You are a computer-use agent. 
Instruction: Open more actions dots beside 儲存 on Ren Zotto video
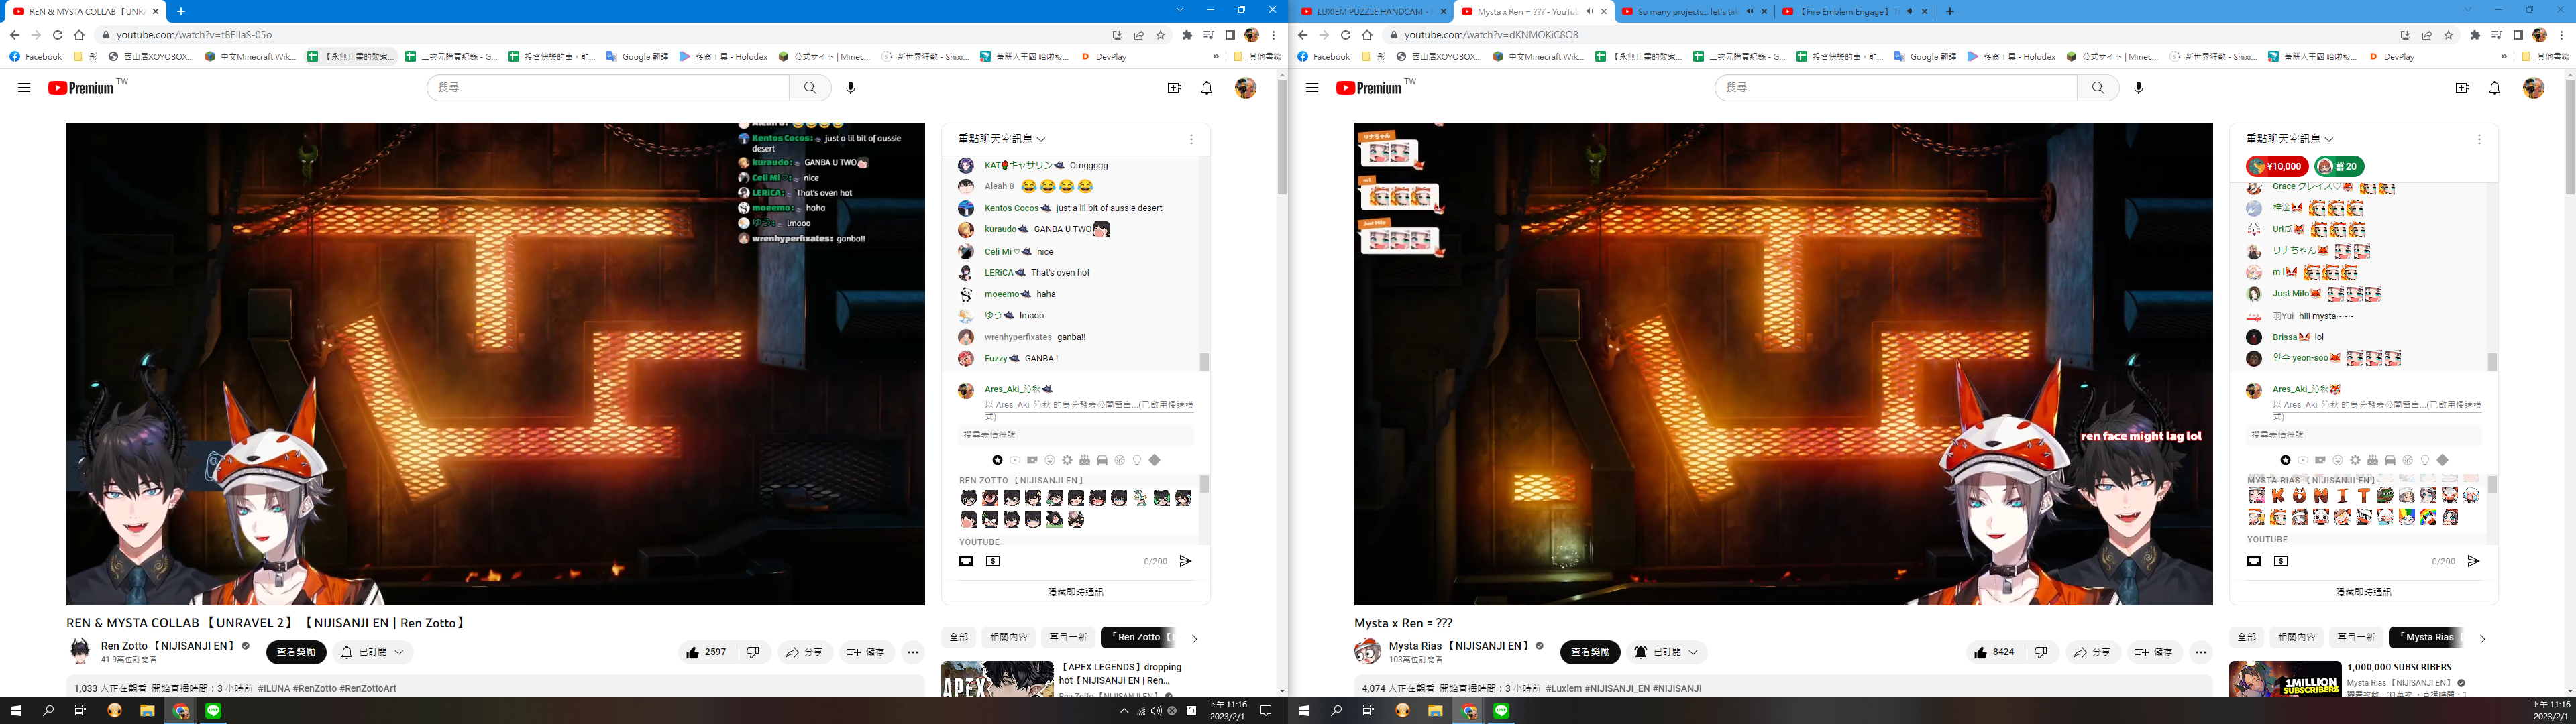[913, 652]
